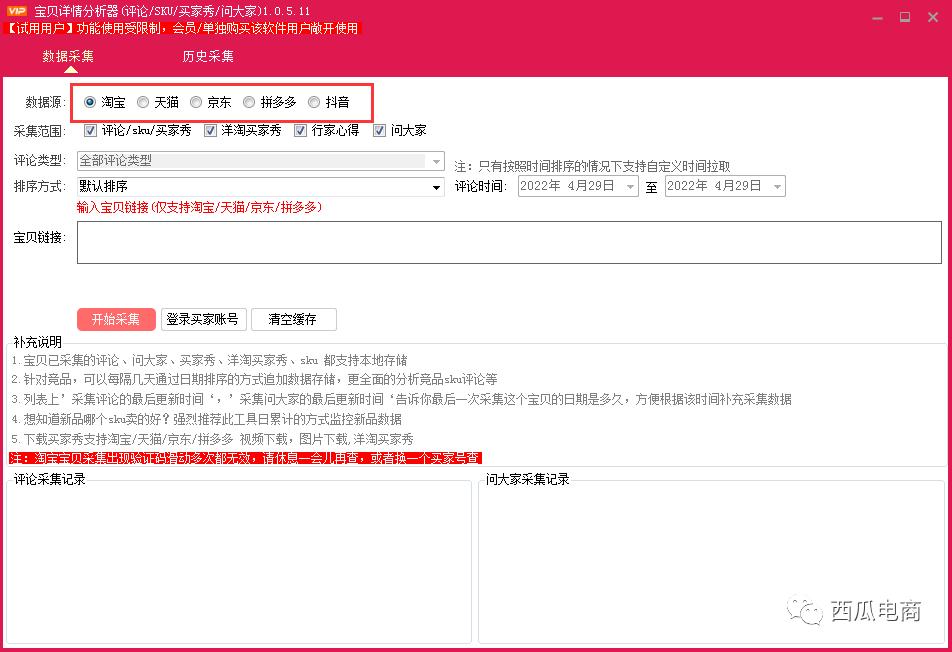Open the end date picker after 至
This screenshot has width=952, height=652.
point(777,185)
